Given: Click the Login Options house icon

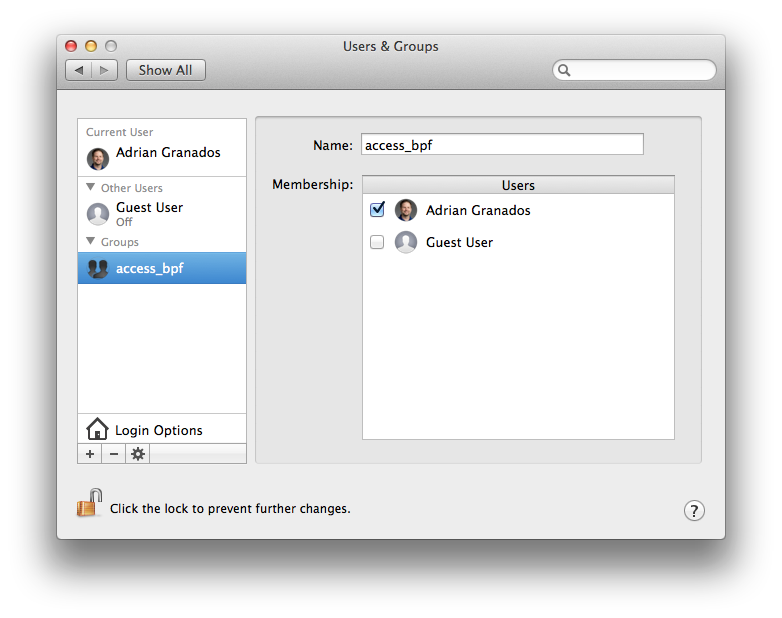Looking at the screenshot, I should click(x=97, y=428).
